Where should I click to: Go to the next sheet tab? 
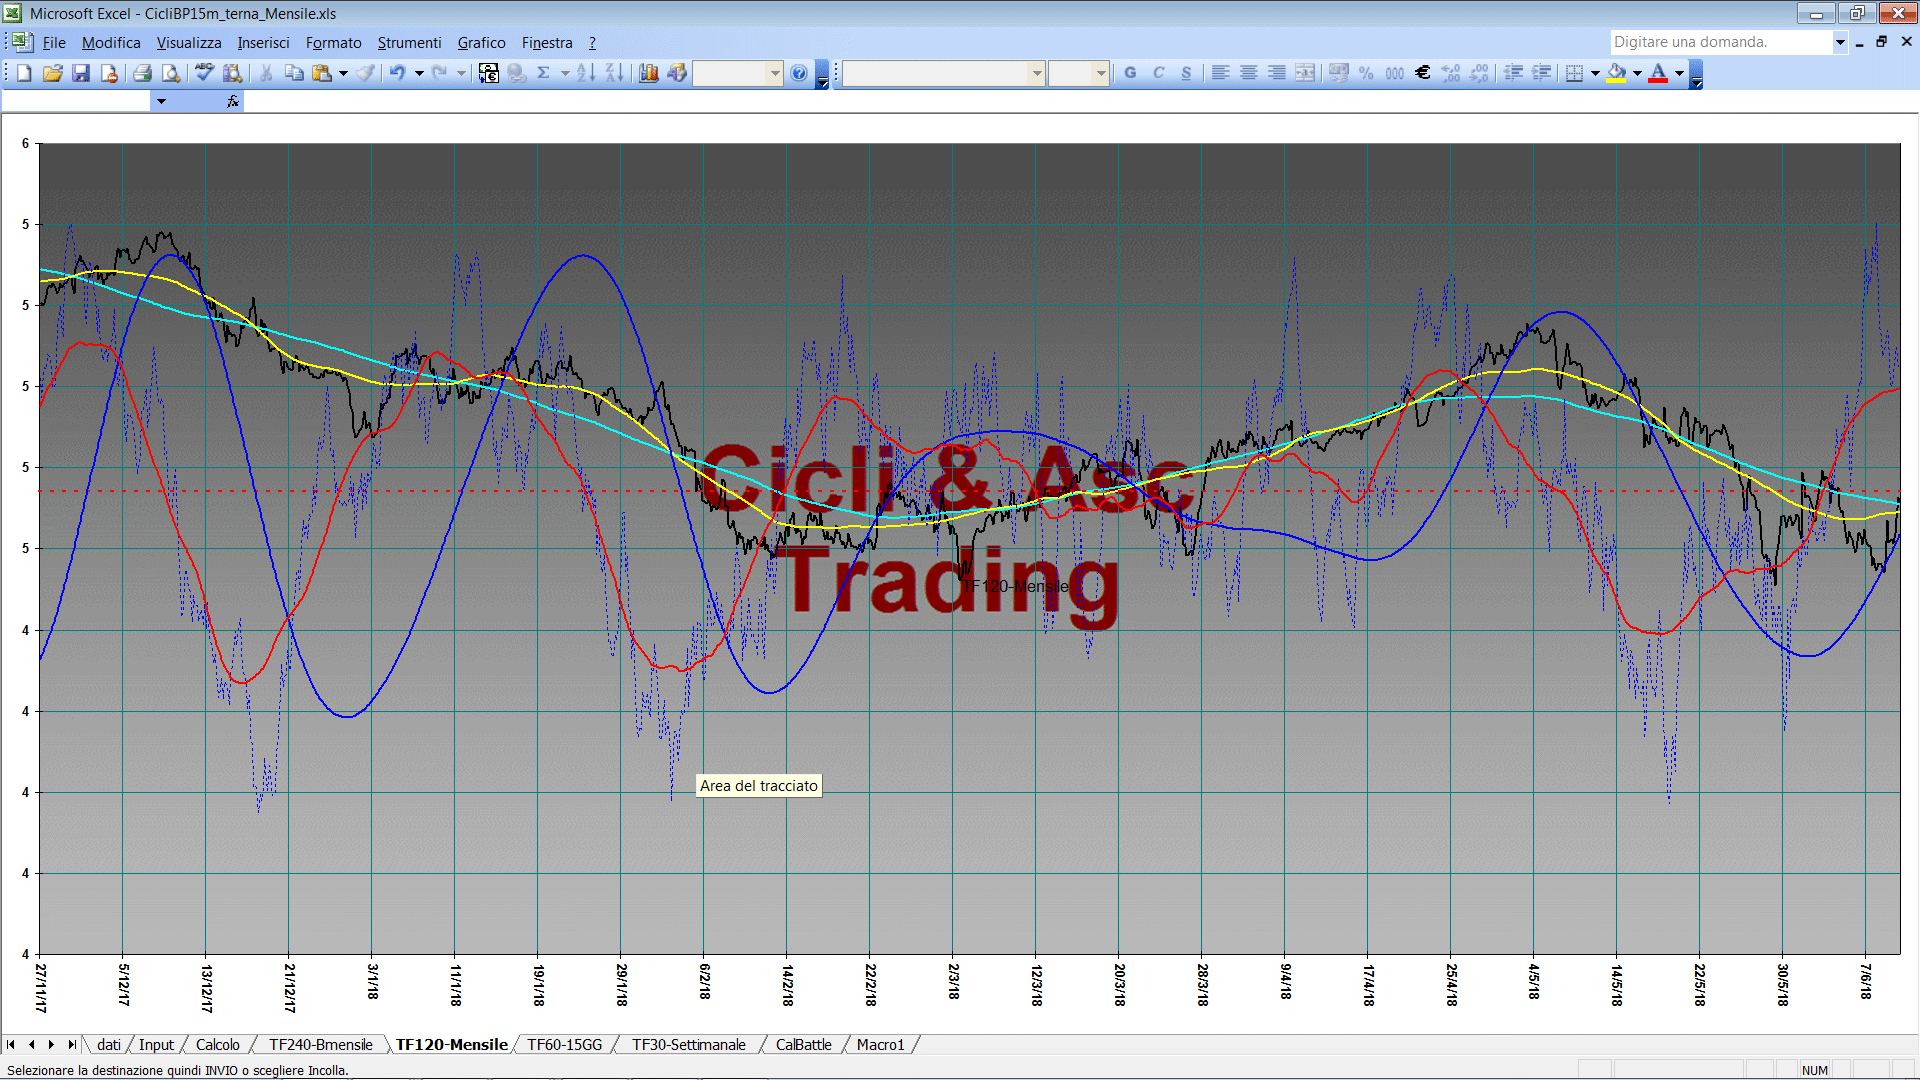51,1044
